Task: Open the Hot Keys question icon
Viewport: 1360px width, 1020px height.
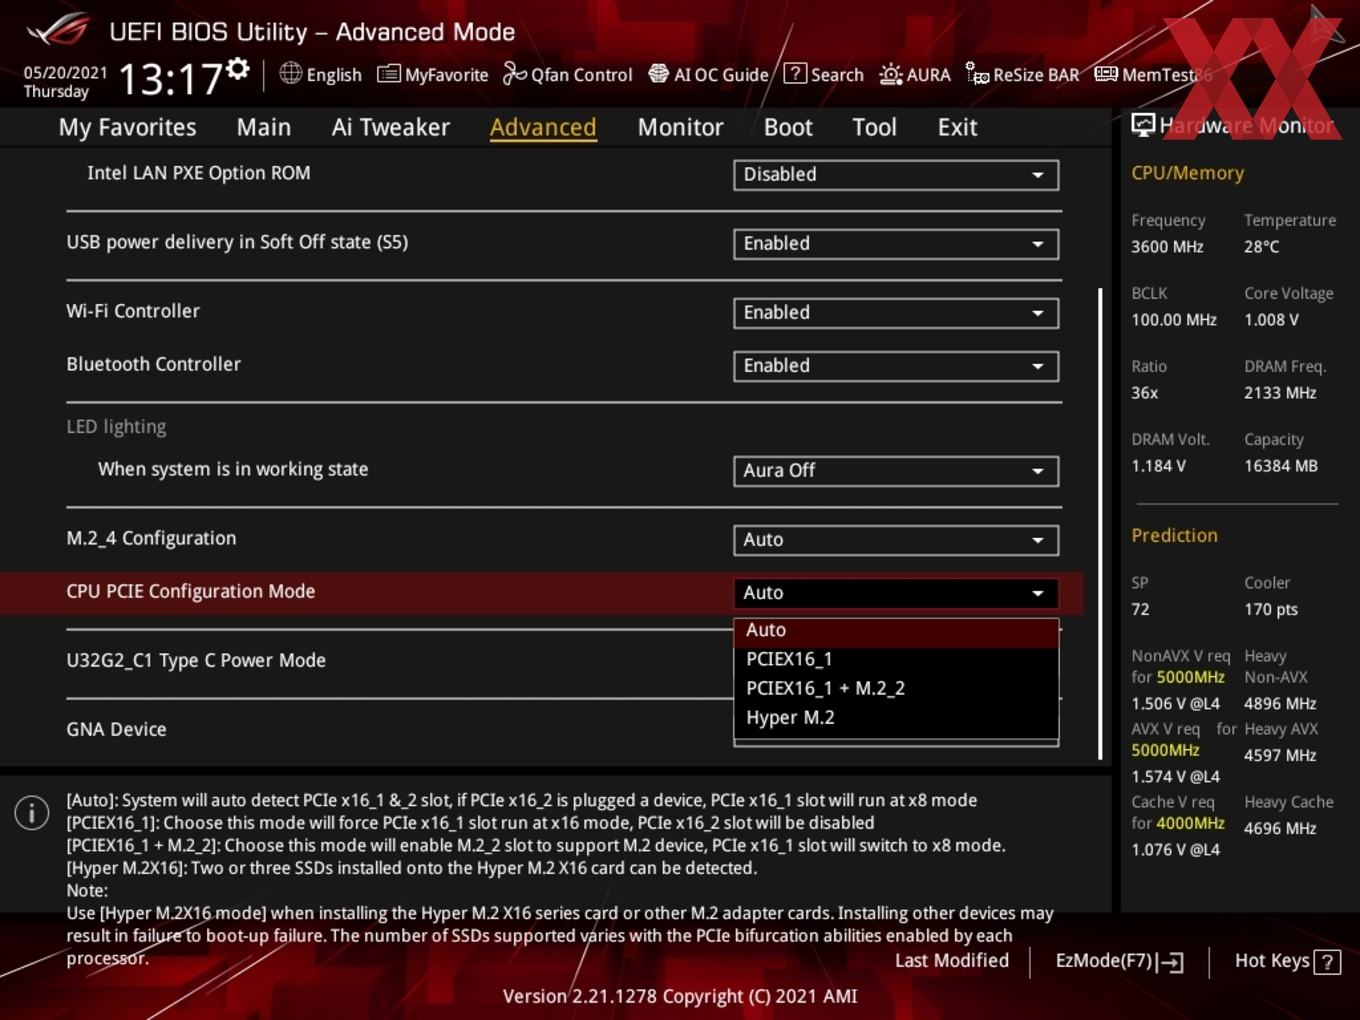Action: pyautogui.click(x=1327, y=962)
